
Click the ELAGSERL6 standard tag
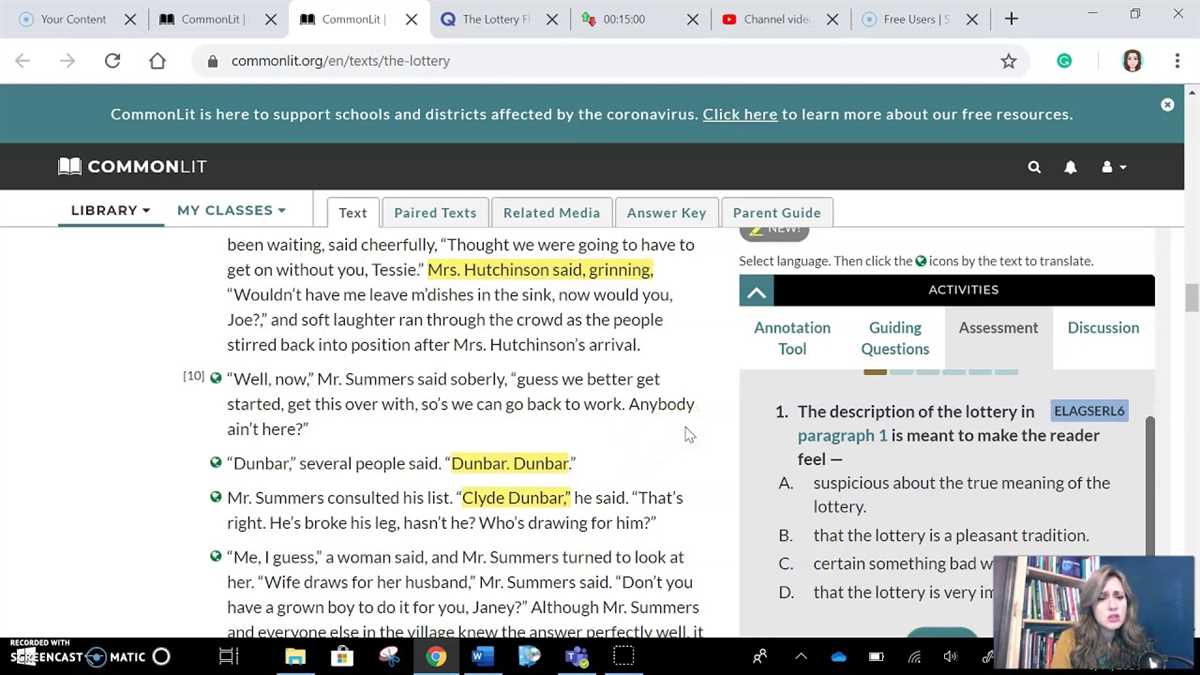1089,411
